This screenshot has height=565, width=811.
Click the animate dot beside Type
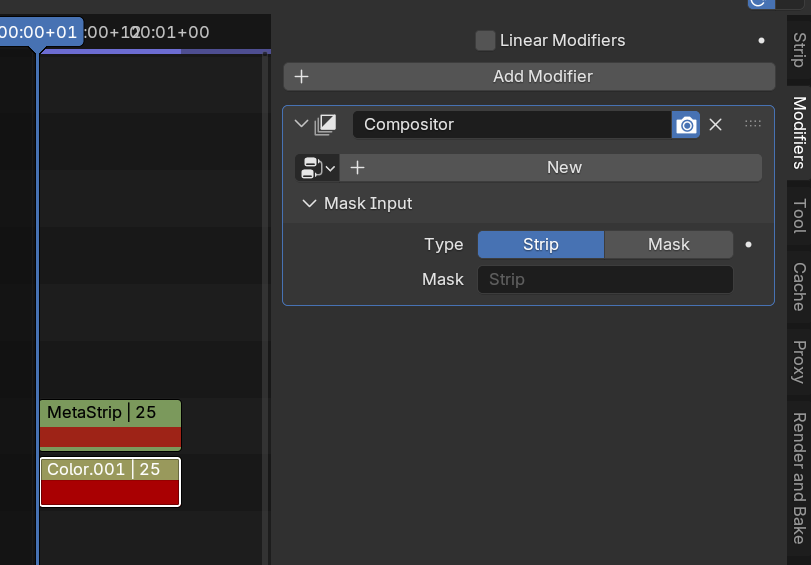click(x=748, y=245)
